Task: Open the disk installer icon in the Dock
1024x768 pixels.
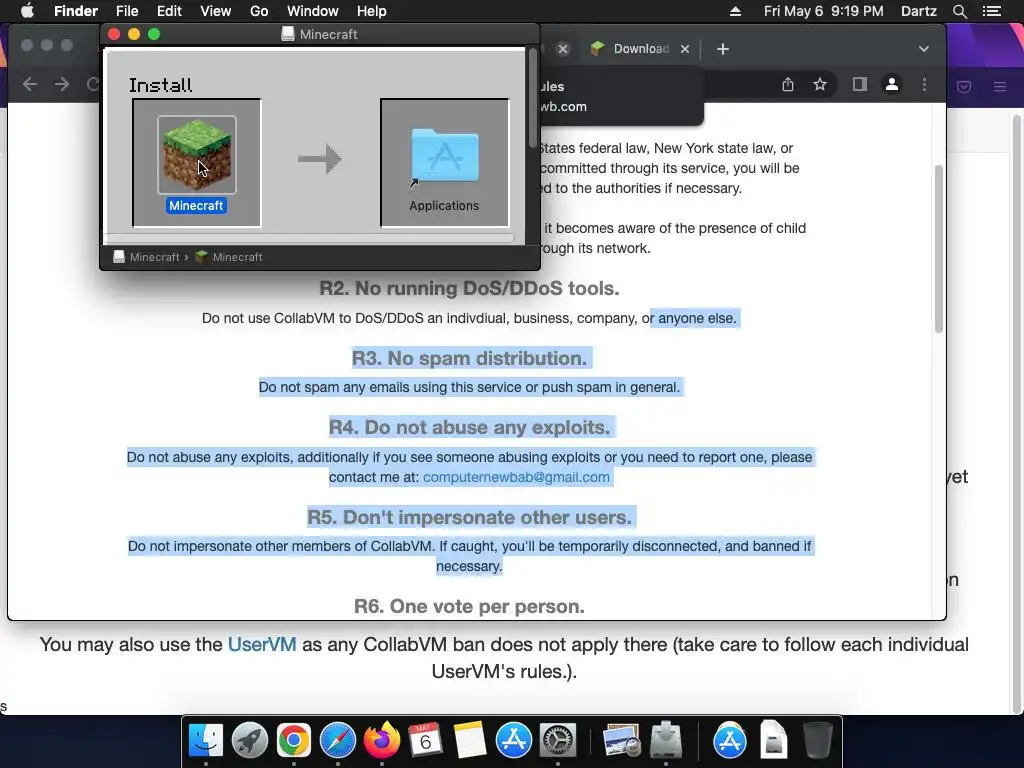Action: point(665,741)
